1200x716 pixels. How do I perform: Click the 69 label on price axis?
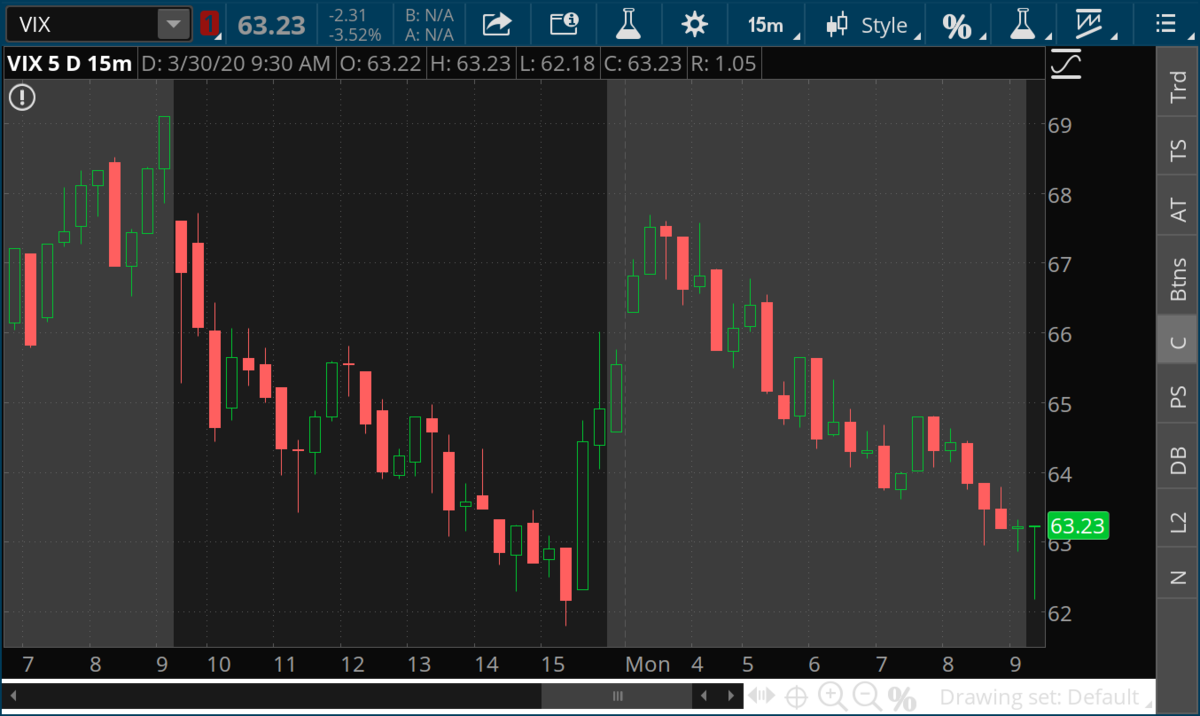[1060, 126]
